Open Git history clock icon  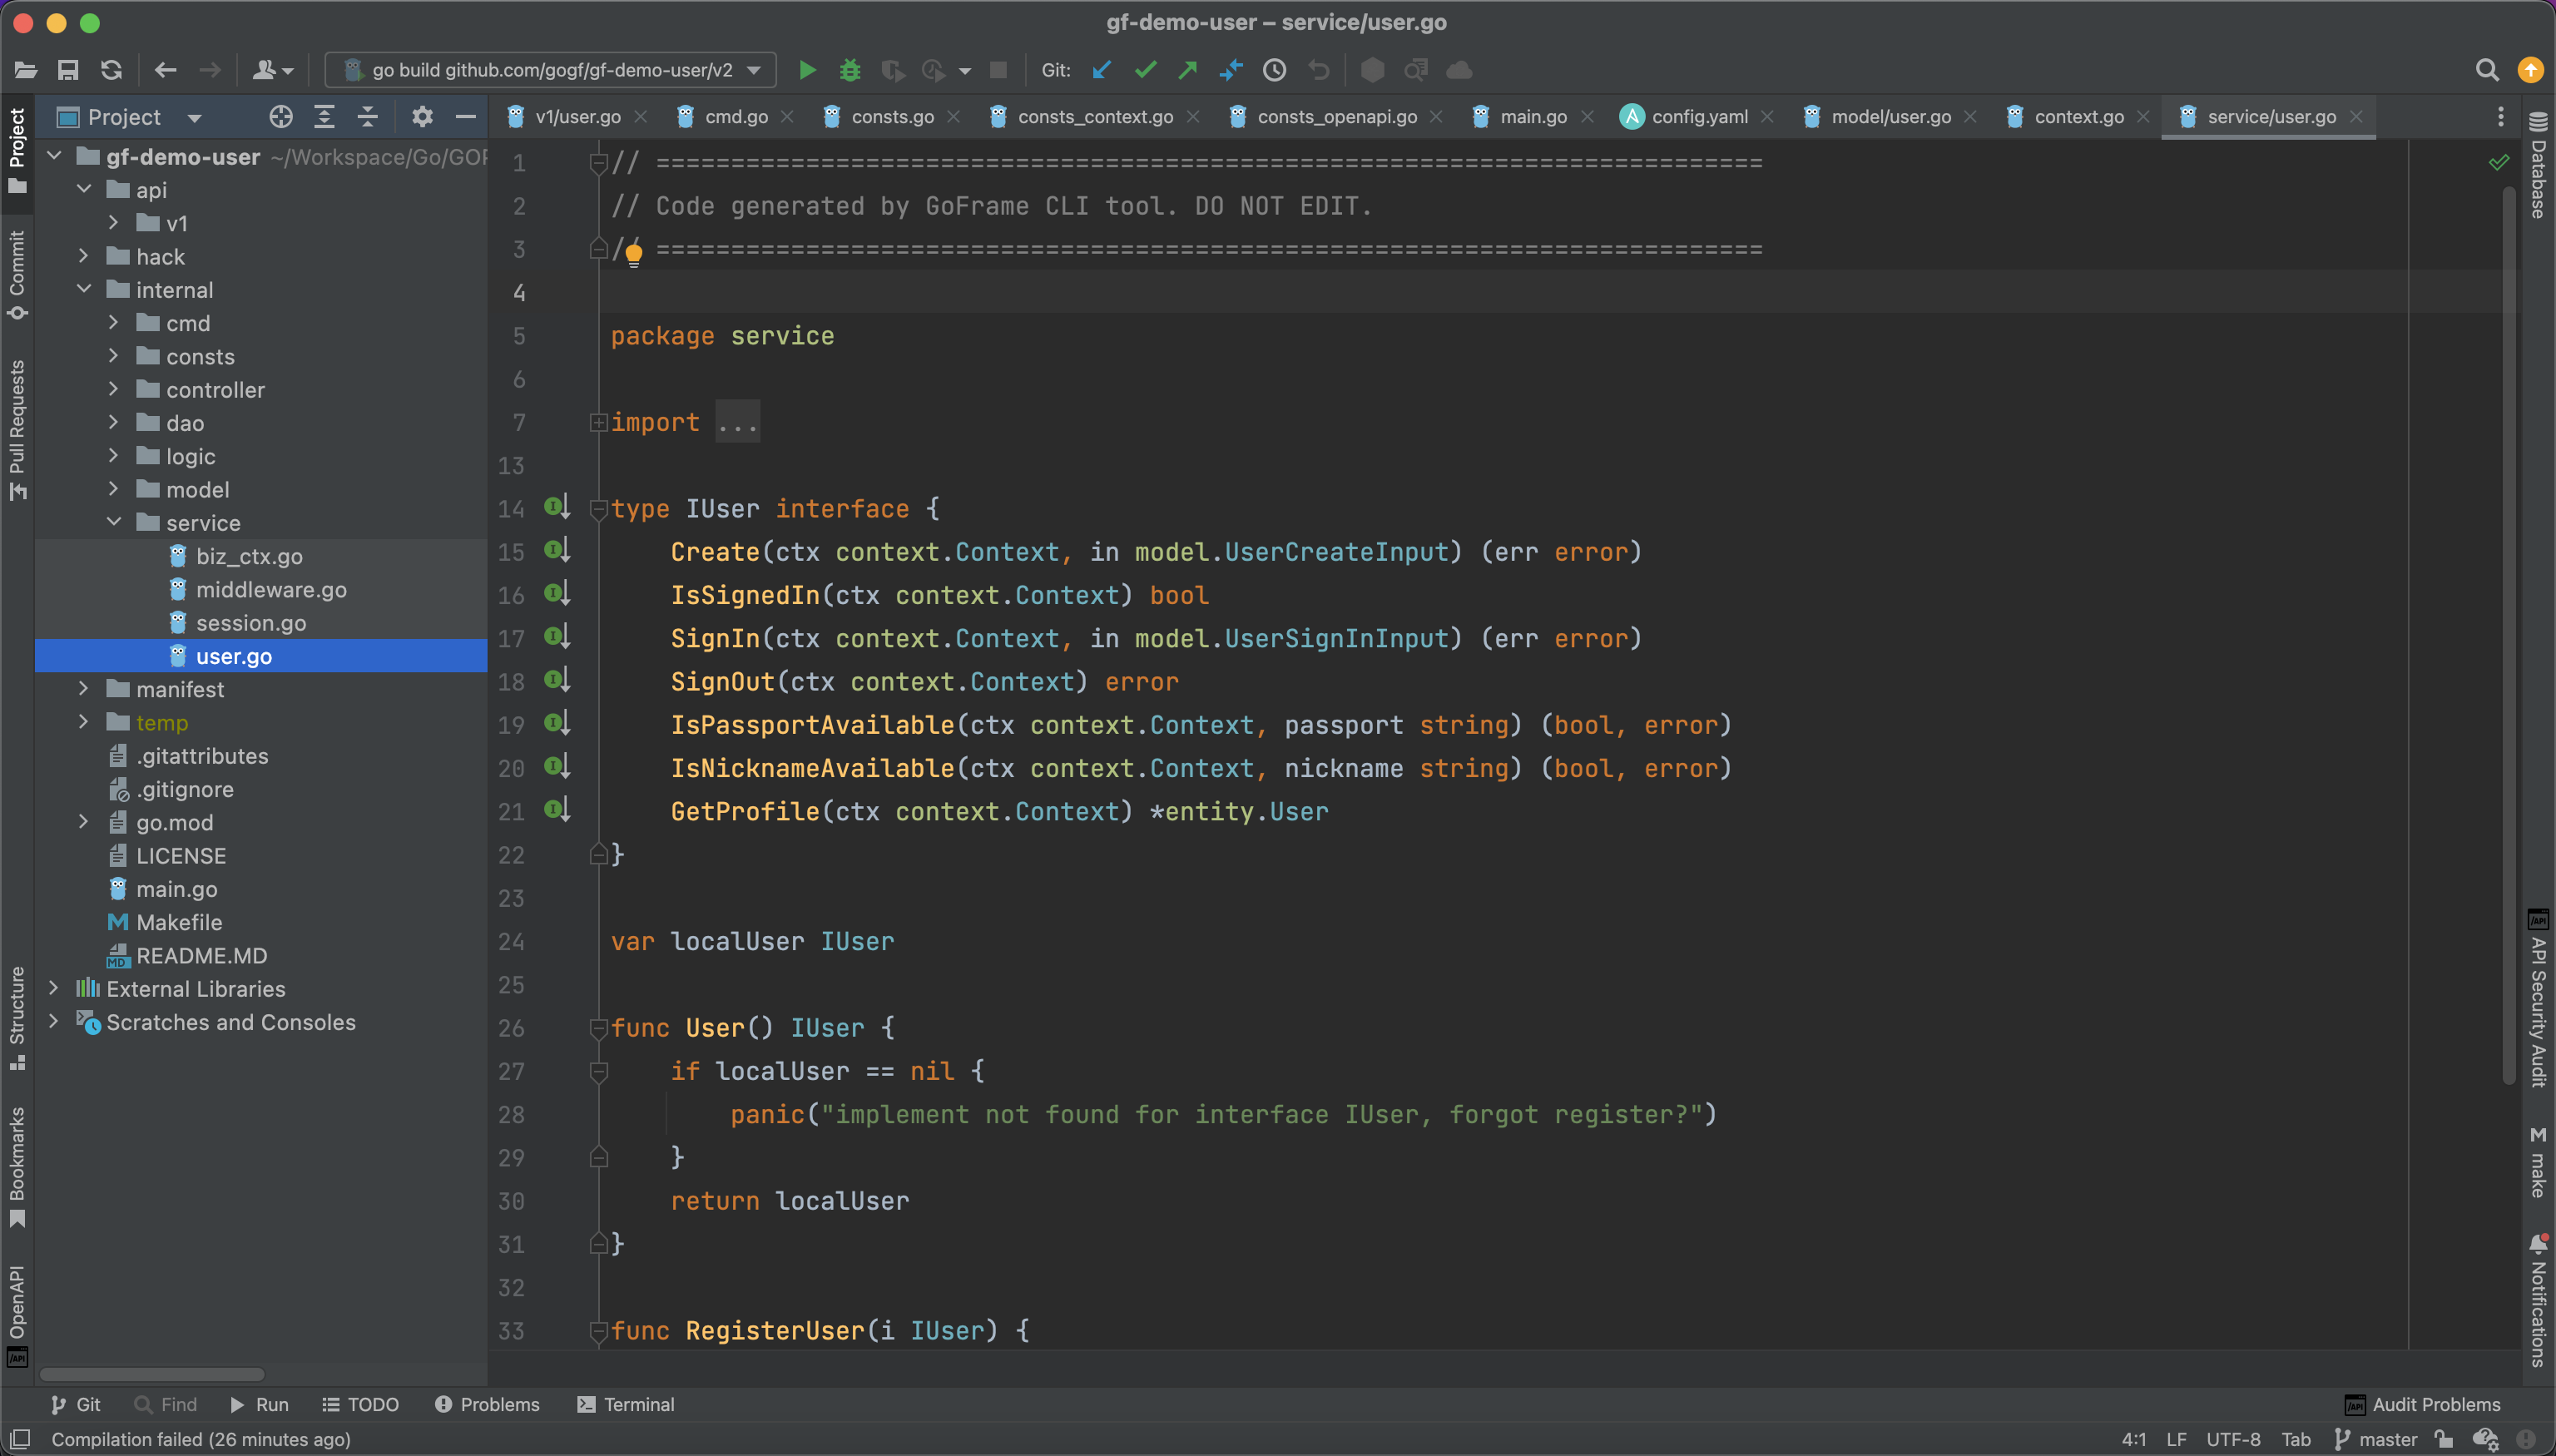click(1274, 70)
